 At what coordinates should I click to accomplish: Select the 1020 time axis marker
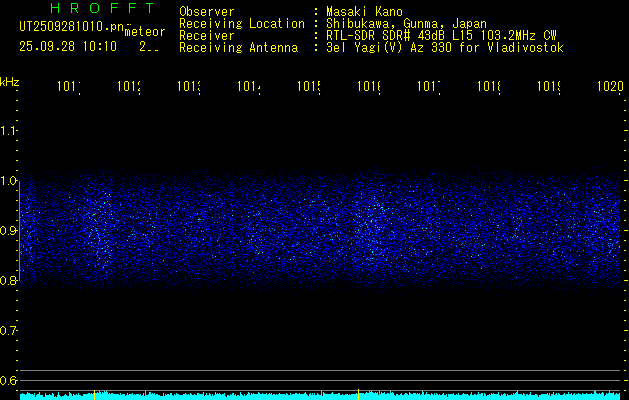pyautogui.click(x=609, y=87)
